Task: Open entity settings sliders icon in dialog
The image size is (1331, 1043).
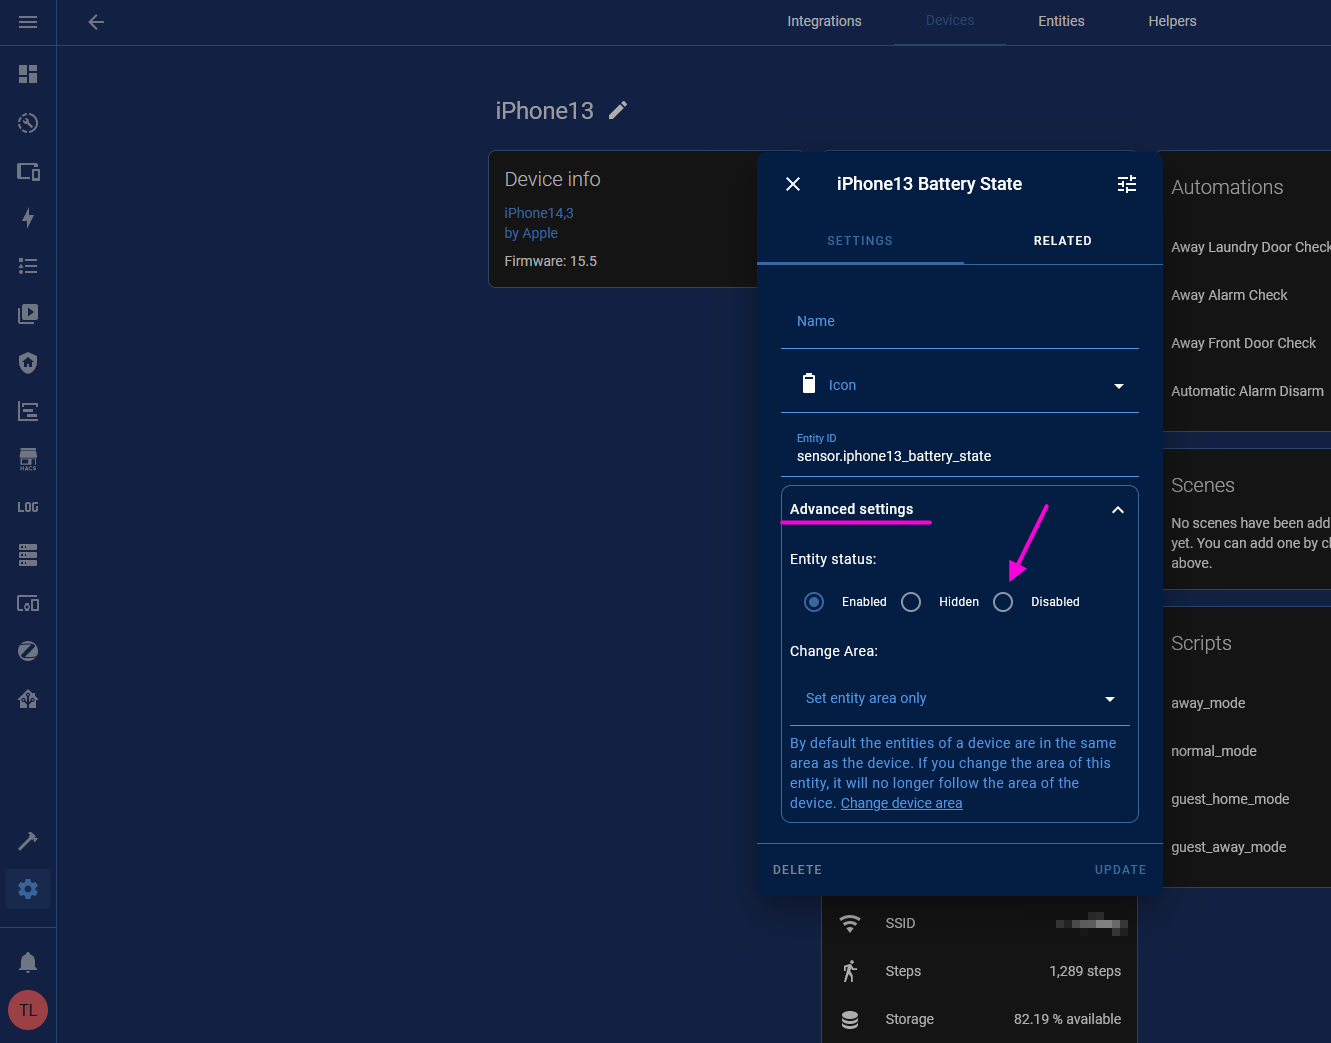Action: (1127, 184)
